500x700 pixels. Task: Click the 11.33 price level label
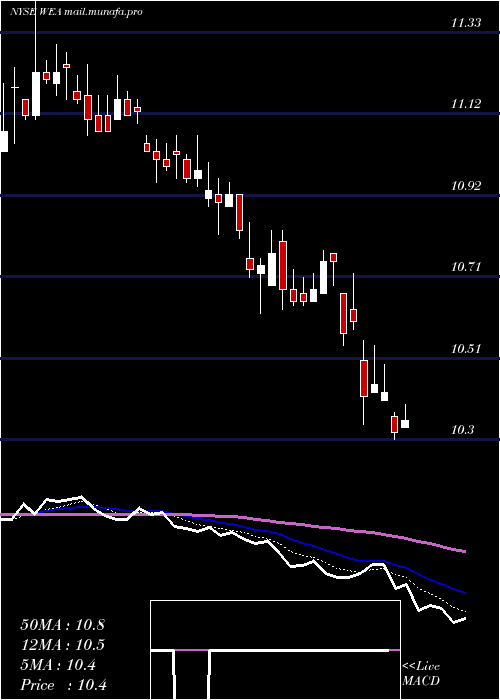pos(466,23)
